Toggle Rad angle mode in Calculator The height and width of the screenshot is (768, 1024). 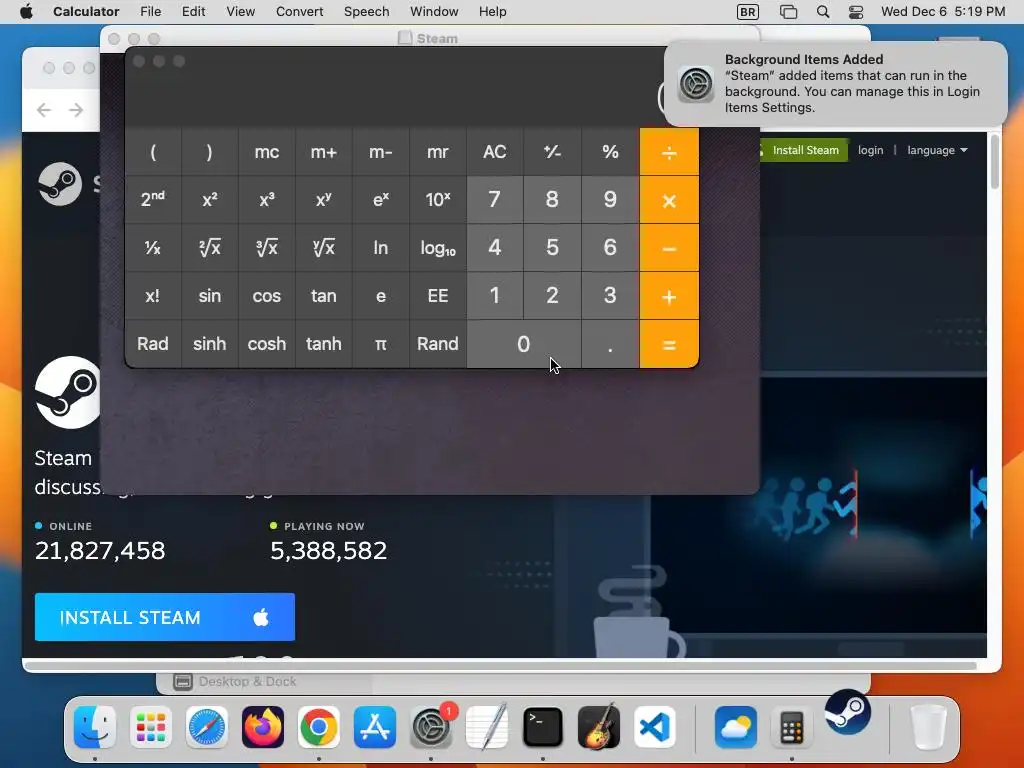click(x=153, y=344)
